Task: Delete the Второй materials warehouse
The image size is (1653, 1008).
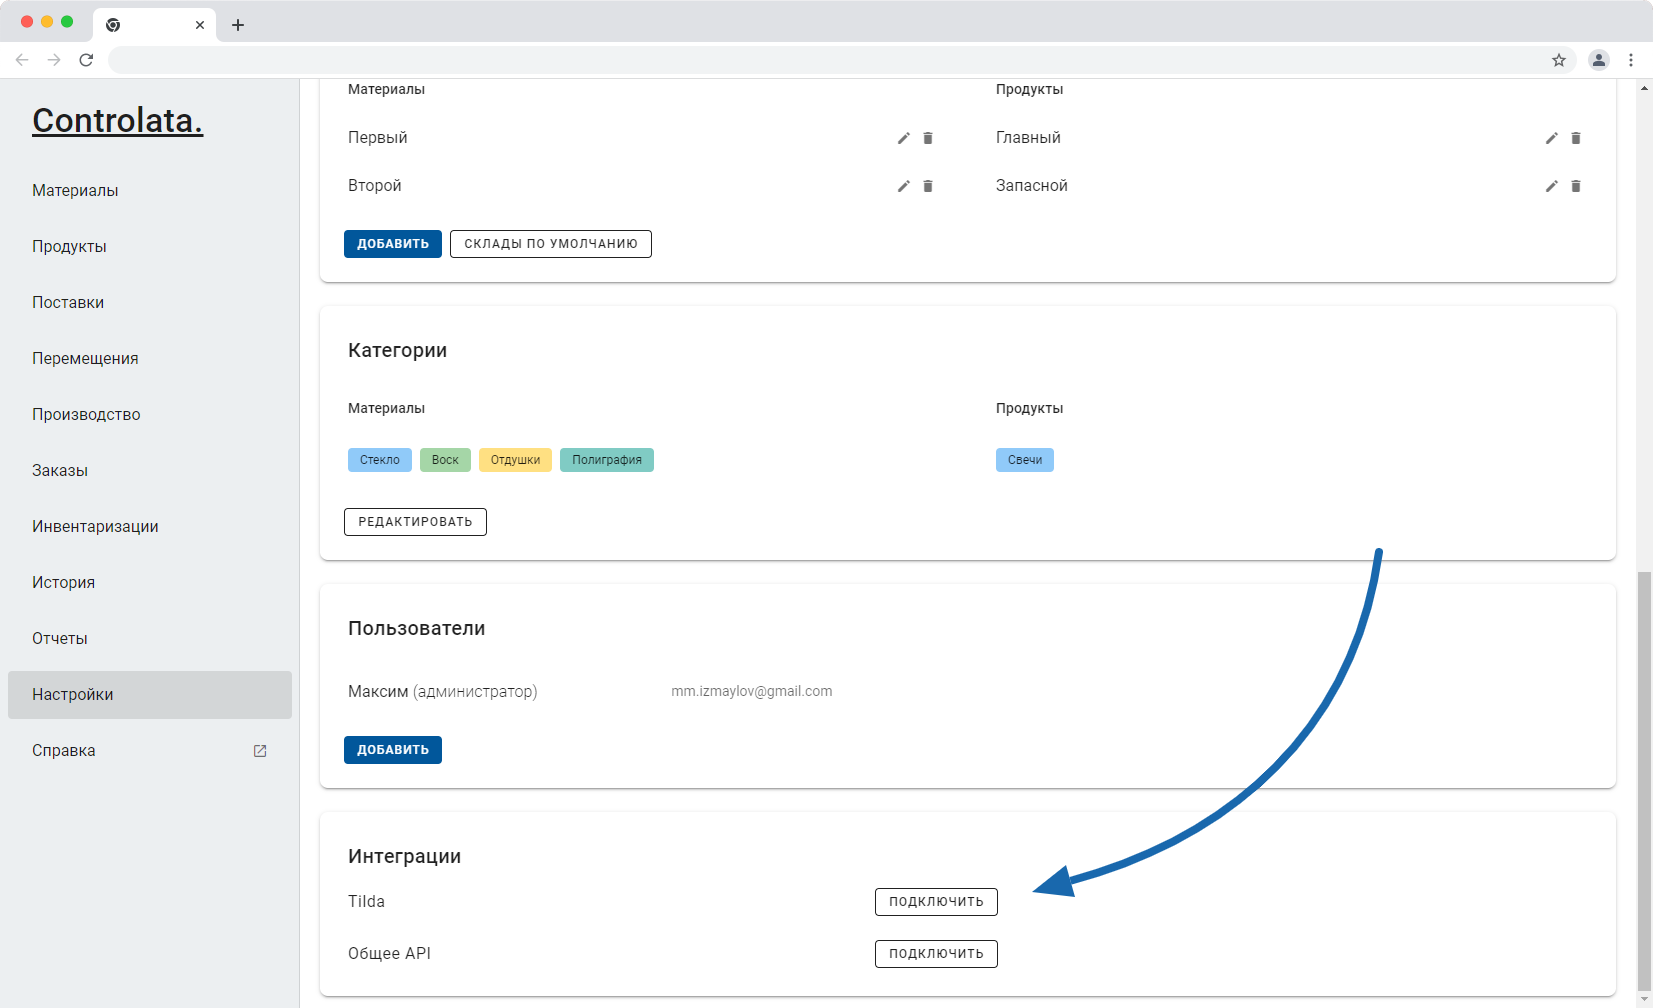Action: 928,186
